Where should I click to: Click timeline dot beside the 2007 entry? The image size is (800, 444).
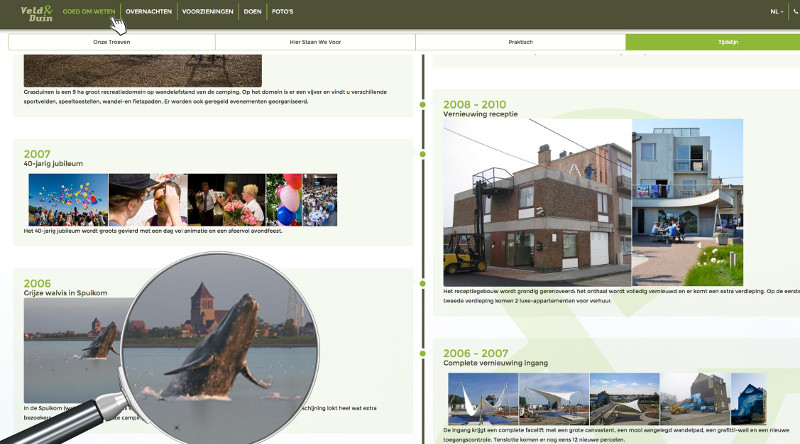[422, 154]
